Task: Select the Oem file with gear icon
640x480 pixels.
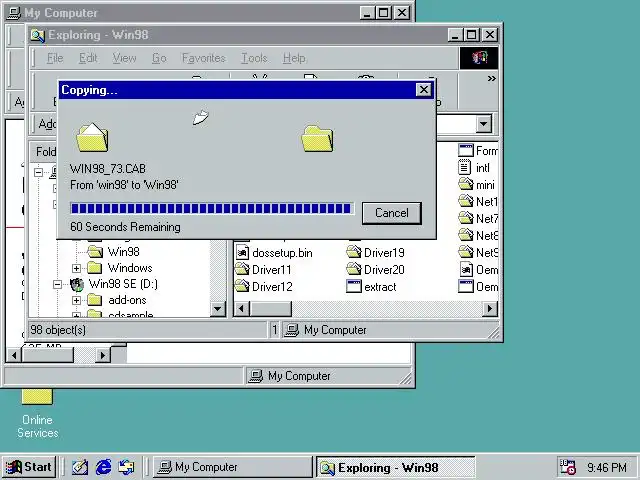Action: 478,270
